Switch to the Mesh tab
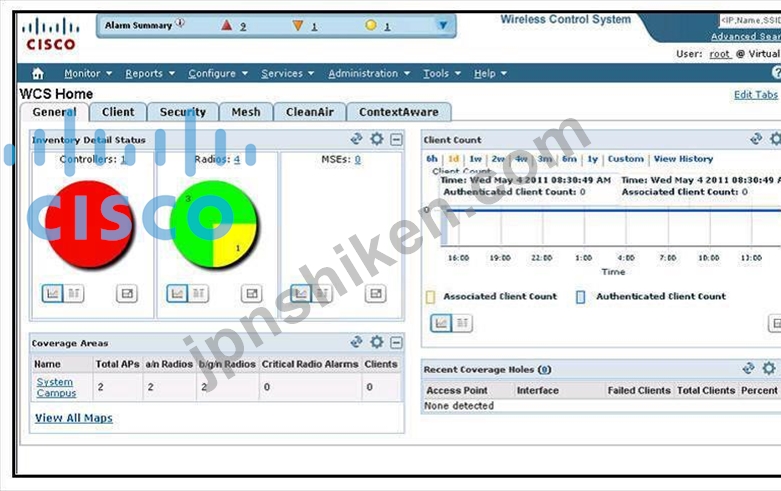This screenshot has width=781, height=491. [x=246, y=112]
